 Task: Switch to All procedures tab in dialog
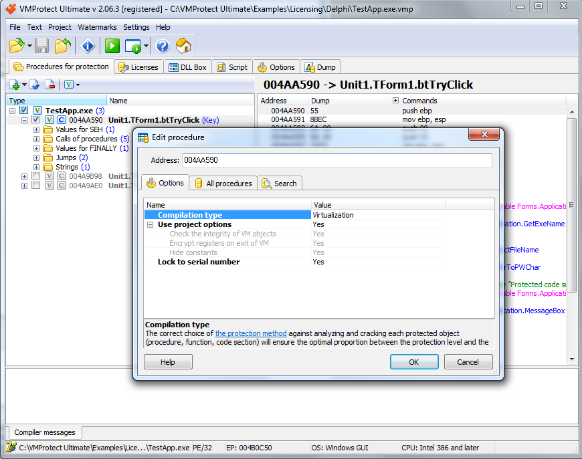[224, 183]
